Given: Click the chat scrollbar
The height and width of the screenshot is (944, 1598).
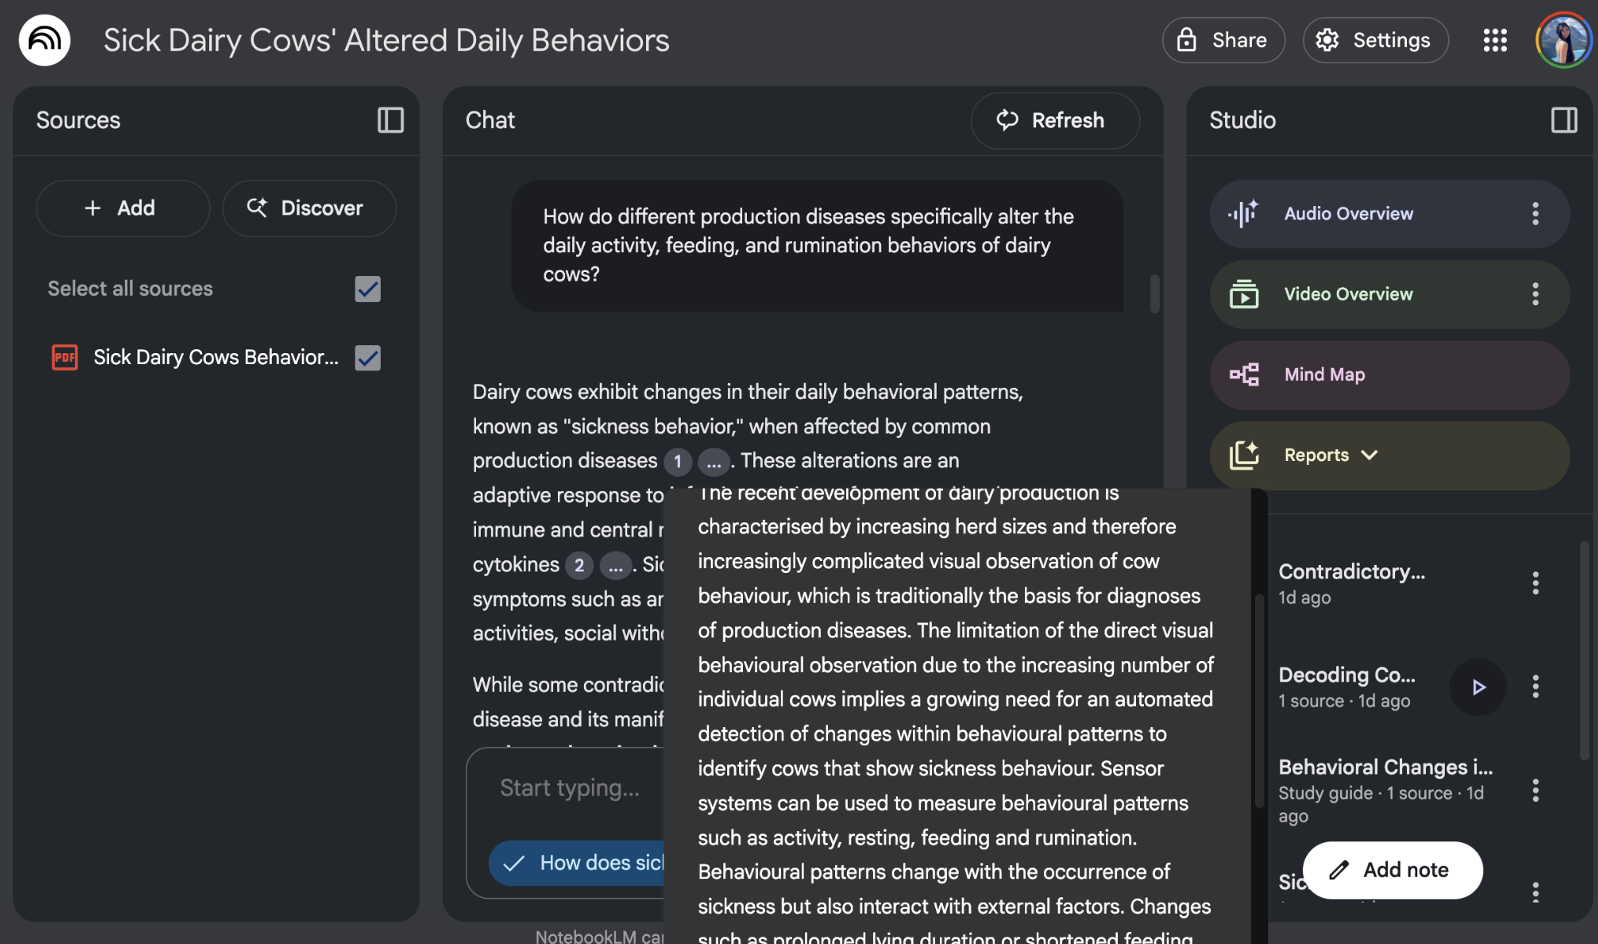Looking at the screenshot, I should [1154, 294].
